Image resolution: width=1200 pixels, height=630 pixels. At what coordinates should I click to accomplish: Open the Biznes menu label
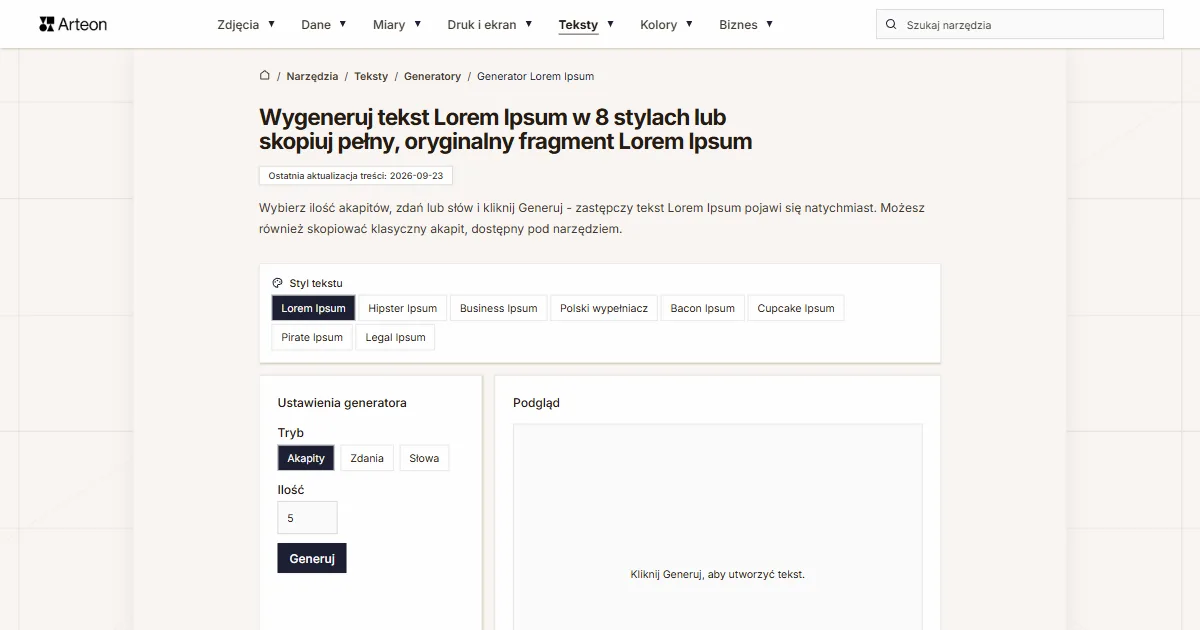738,25
